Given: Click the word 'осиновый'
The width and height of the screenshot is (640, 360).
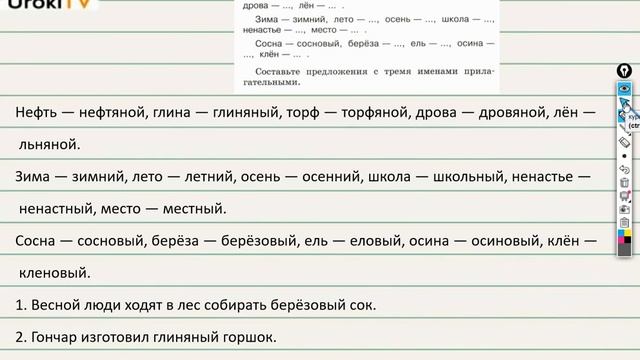Looking at the screenshot, I should 505,241.
